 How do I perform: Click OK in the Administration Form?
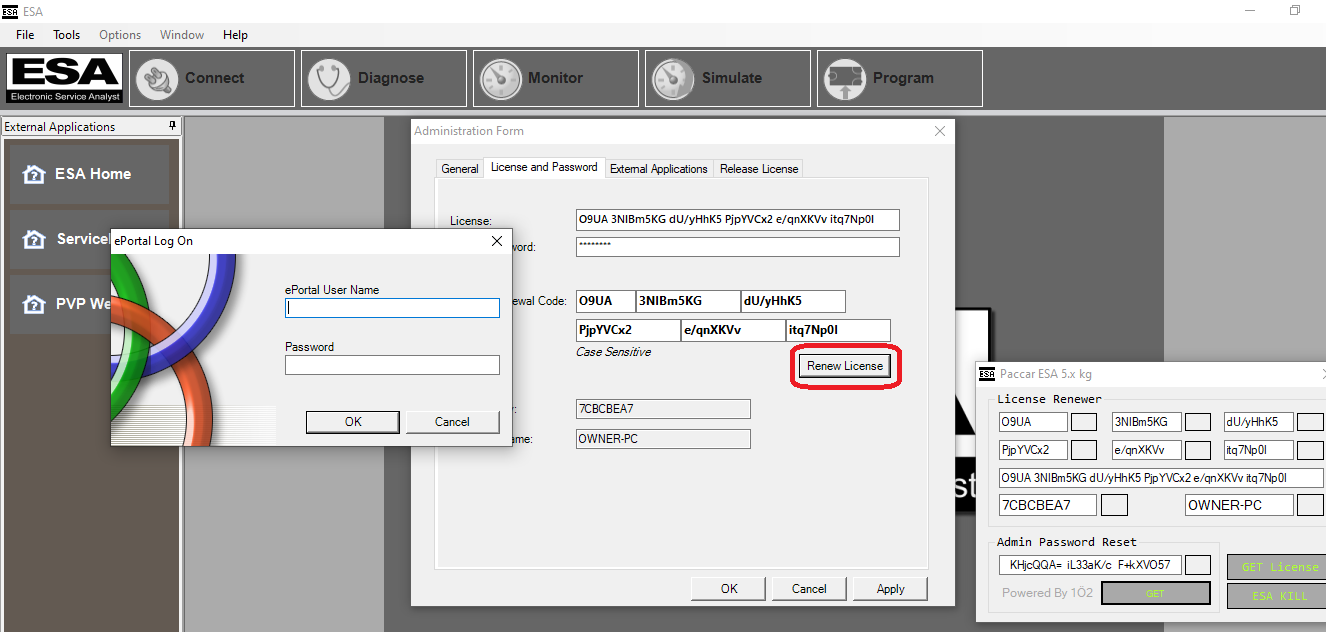coord(729,589)
